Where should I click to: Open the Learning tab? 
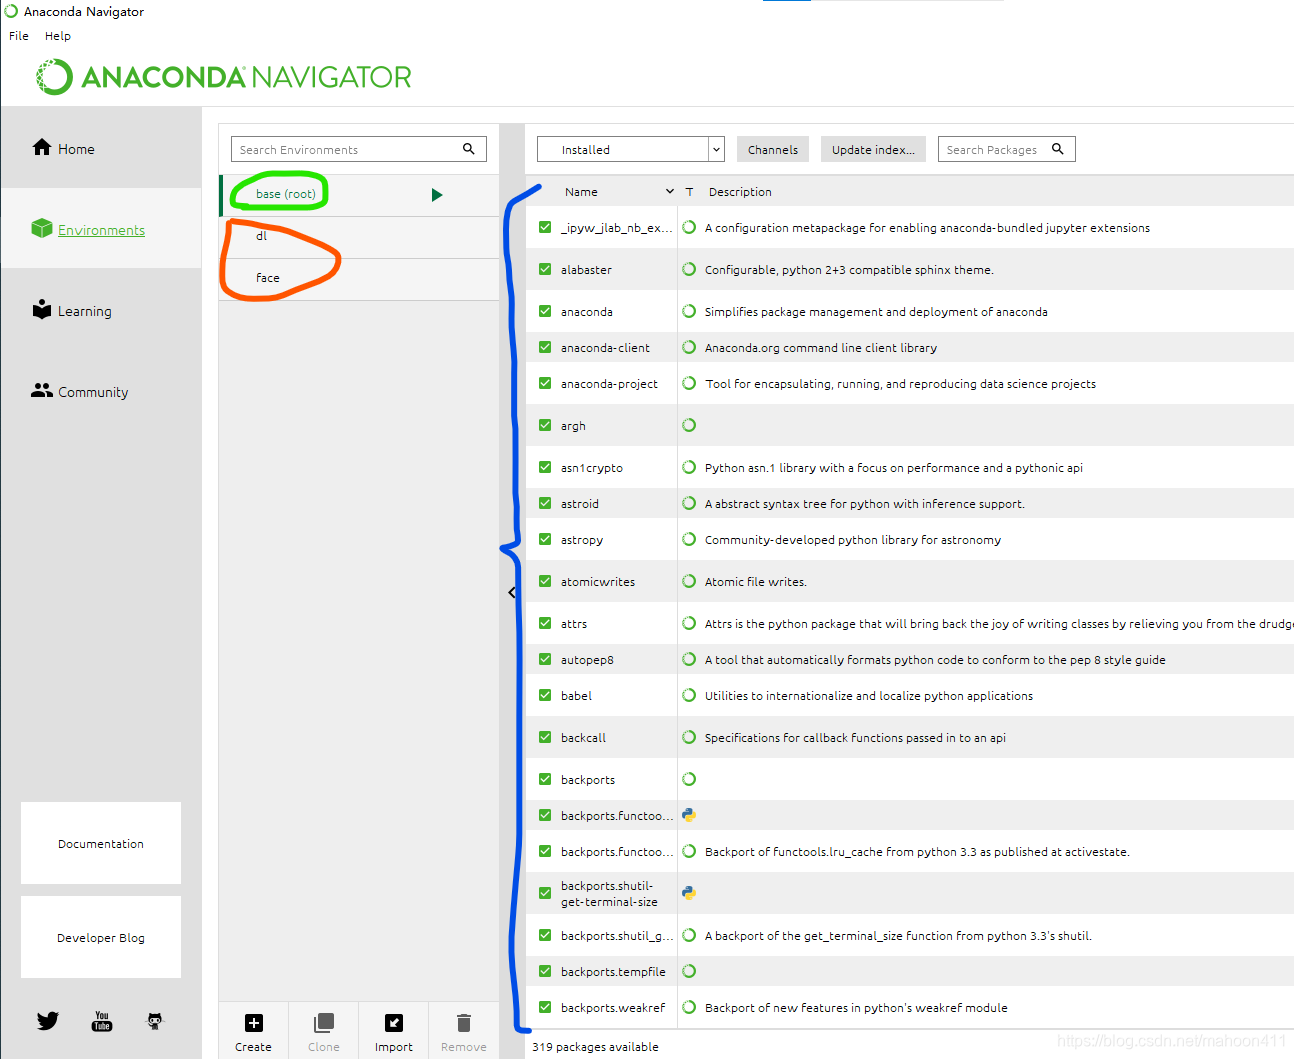tap(101, 311)
